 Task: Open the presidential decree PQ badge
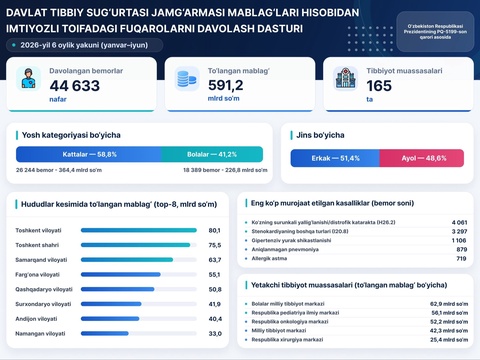(435, 32)
